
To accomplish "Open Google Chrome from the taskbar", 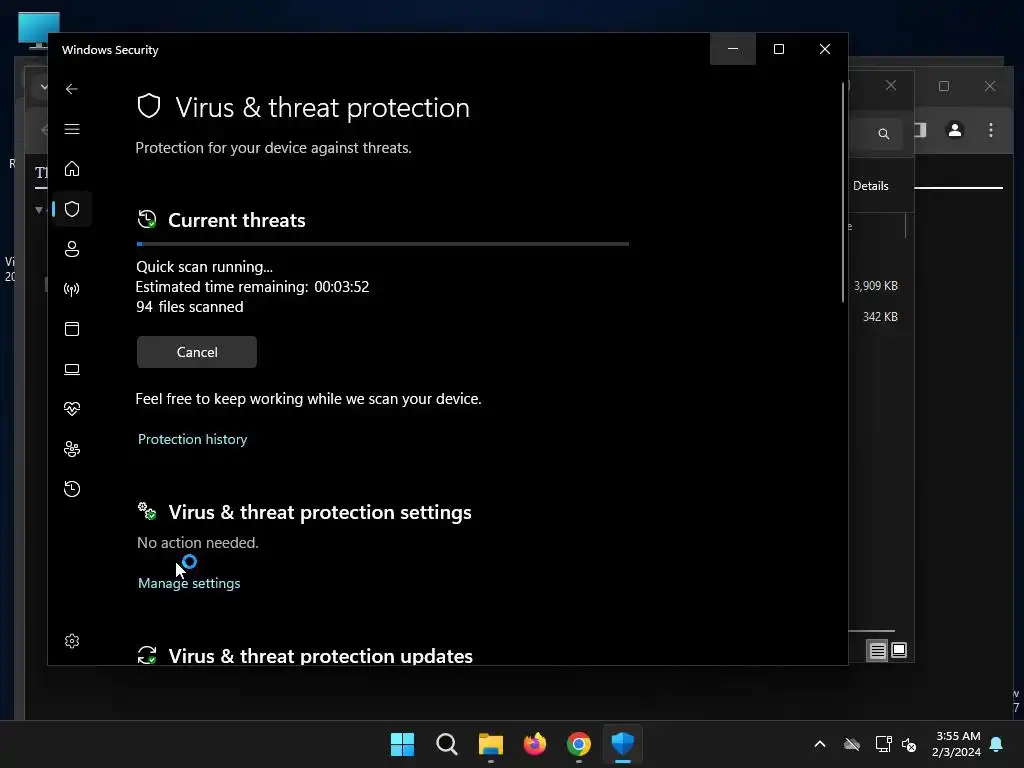I will tap(579, 744).
